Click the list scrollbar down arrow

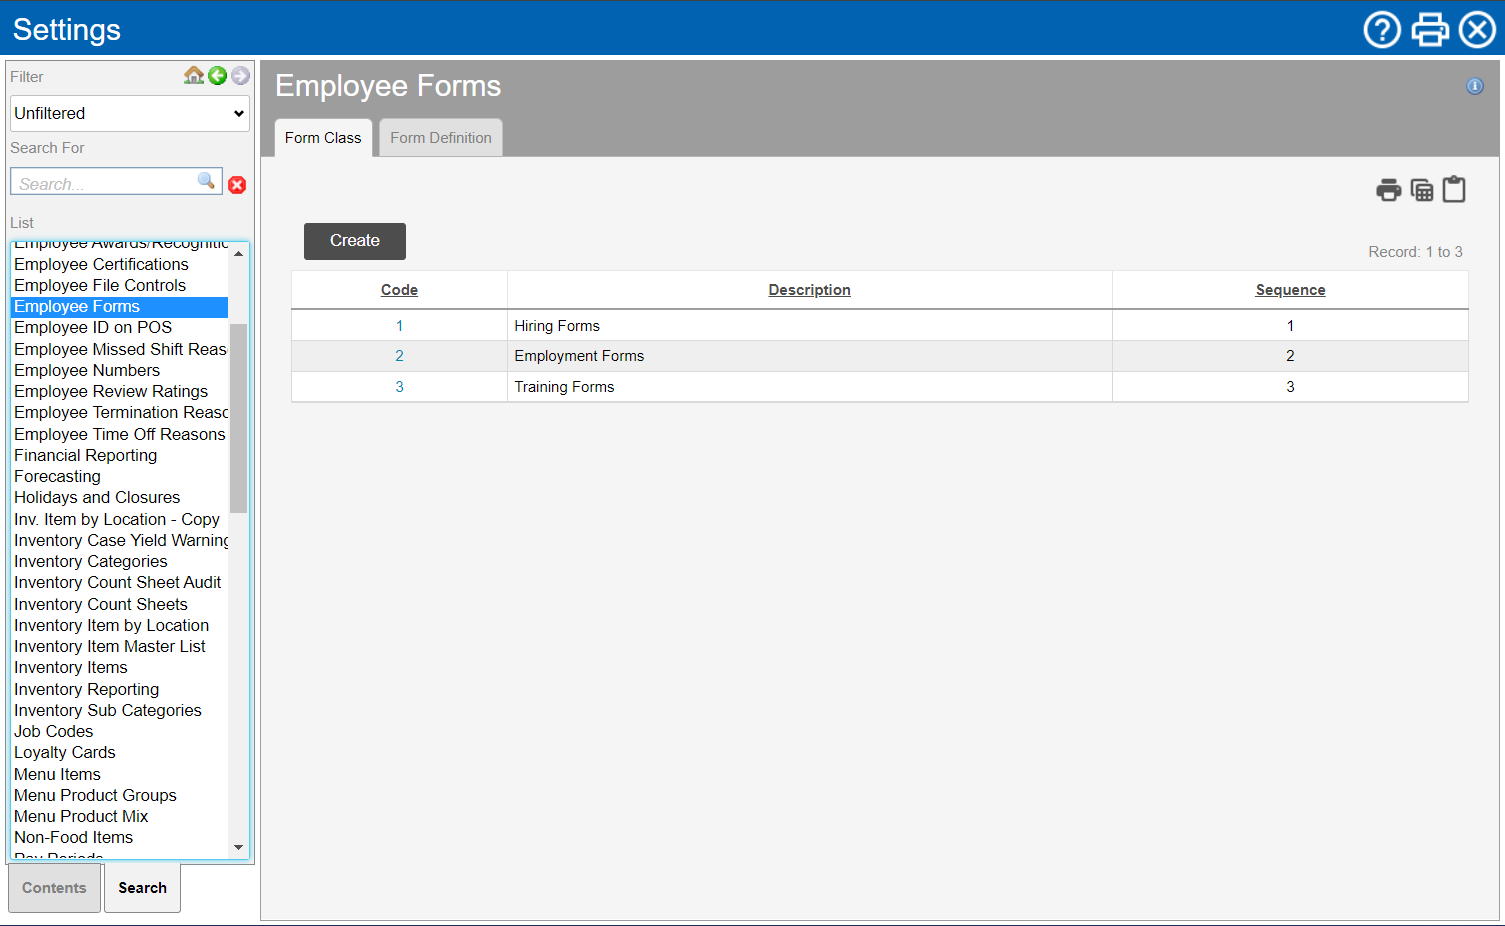click(238, 847)
